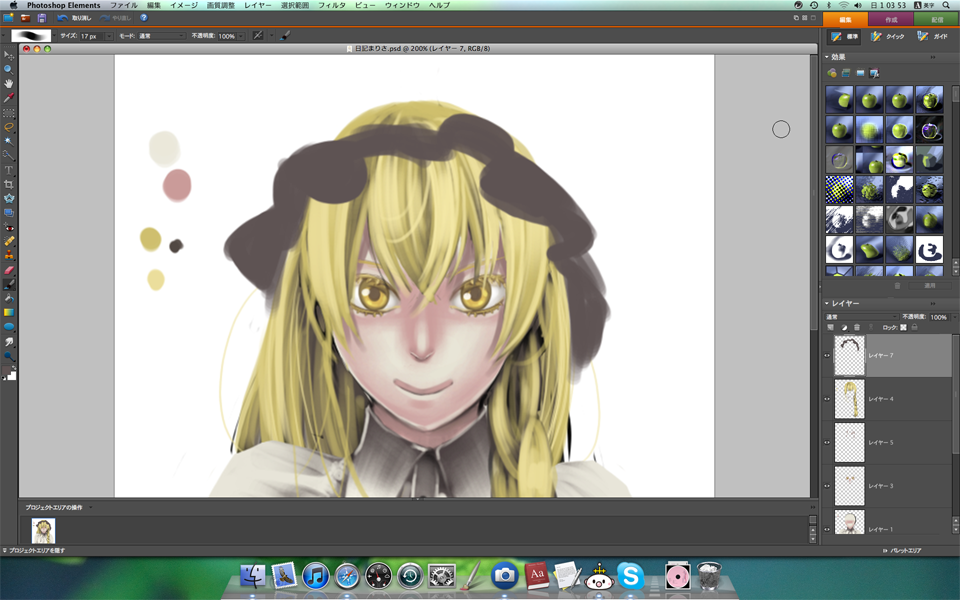Hide レイヤー 5 using its eye icon
Viewport: 960px width, 600px height.
[827, 443]
